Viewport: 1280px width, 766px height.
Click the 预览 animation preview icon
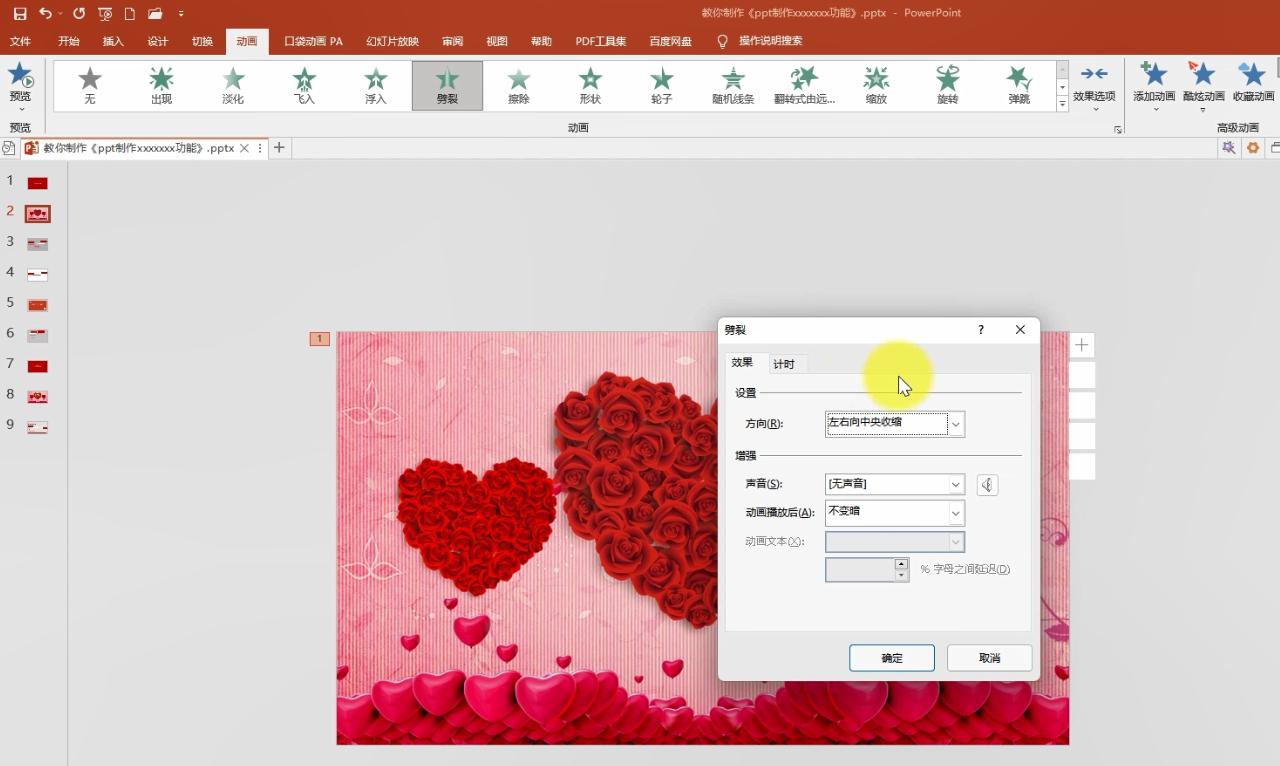pyautogui.click(x=20, y=80)
